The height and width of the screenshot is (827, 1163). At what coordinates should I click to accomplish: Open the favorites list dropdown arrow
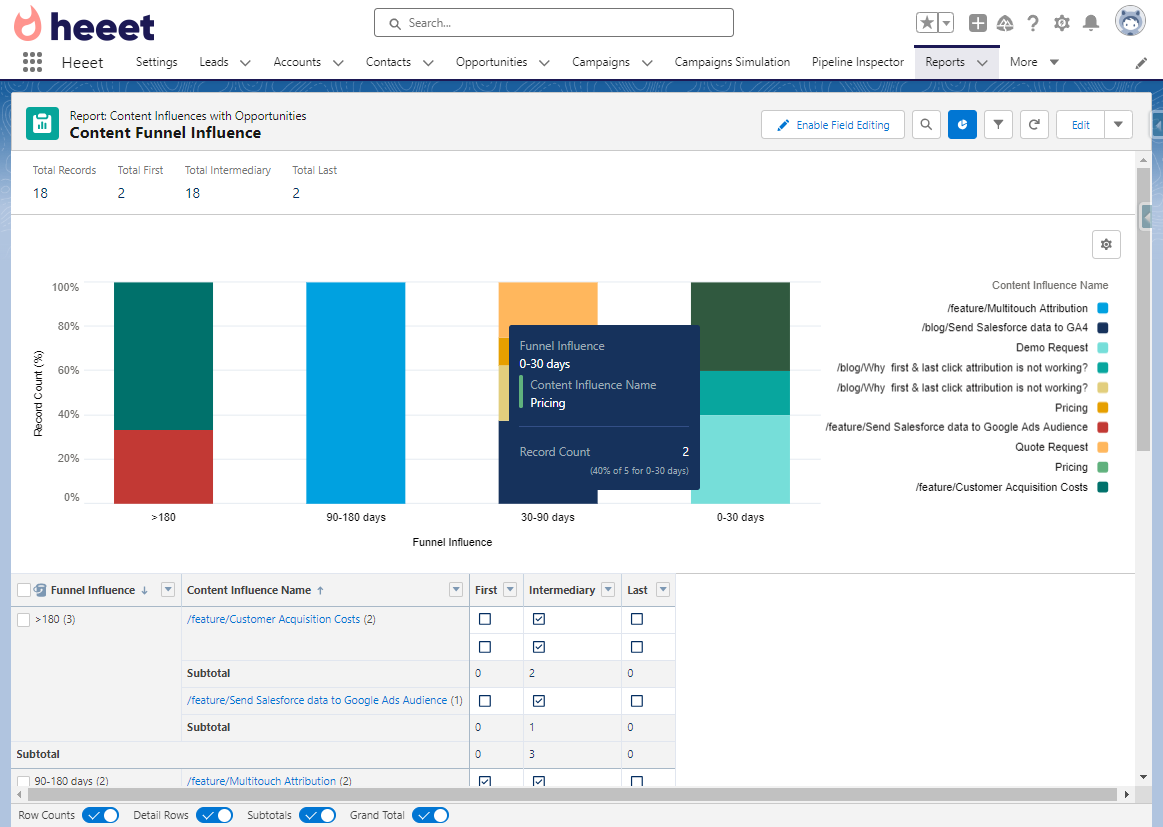[946, 23]
